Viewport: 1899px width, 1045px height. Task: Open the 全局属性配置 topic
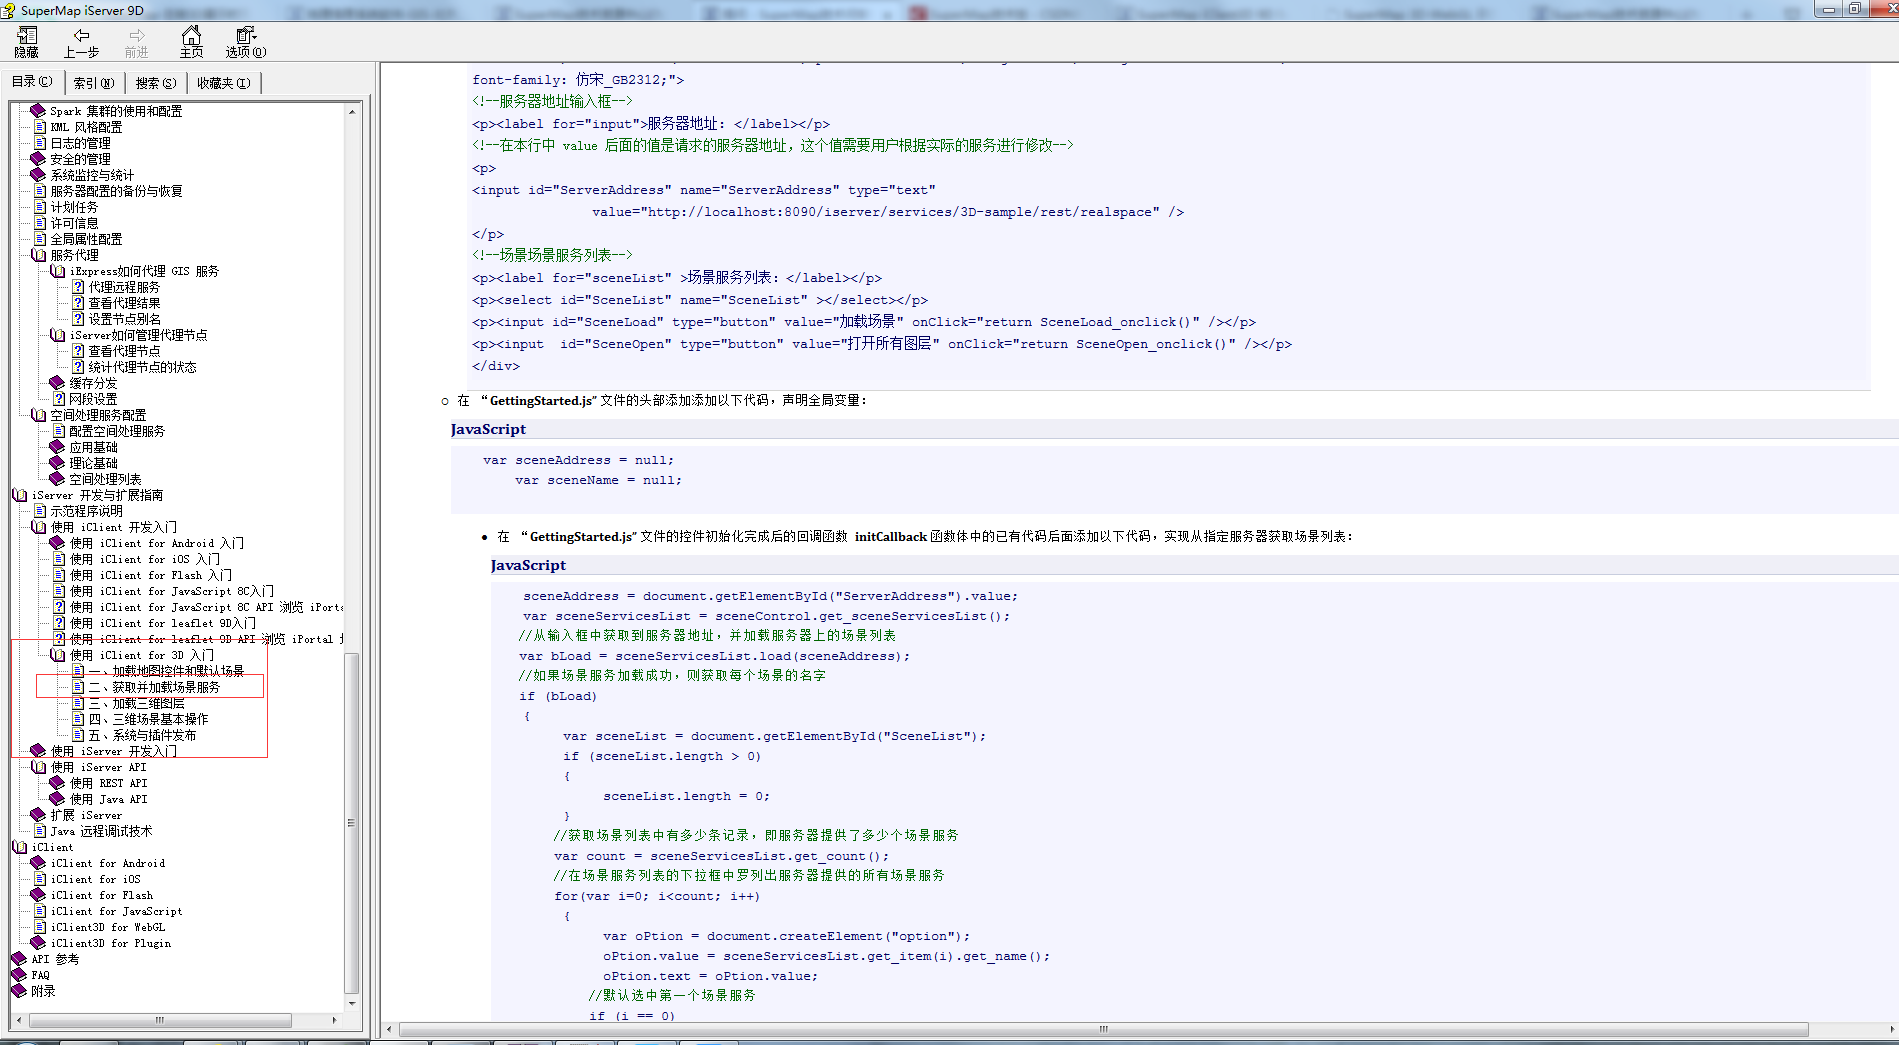coord(86,239)
